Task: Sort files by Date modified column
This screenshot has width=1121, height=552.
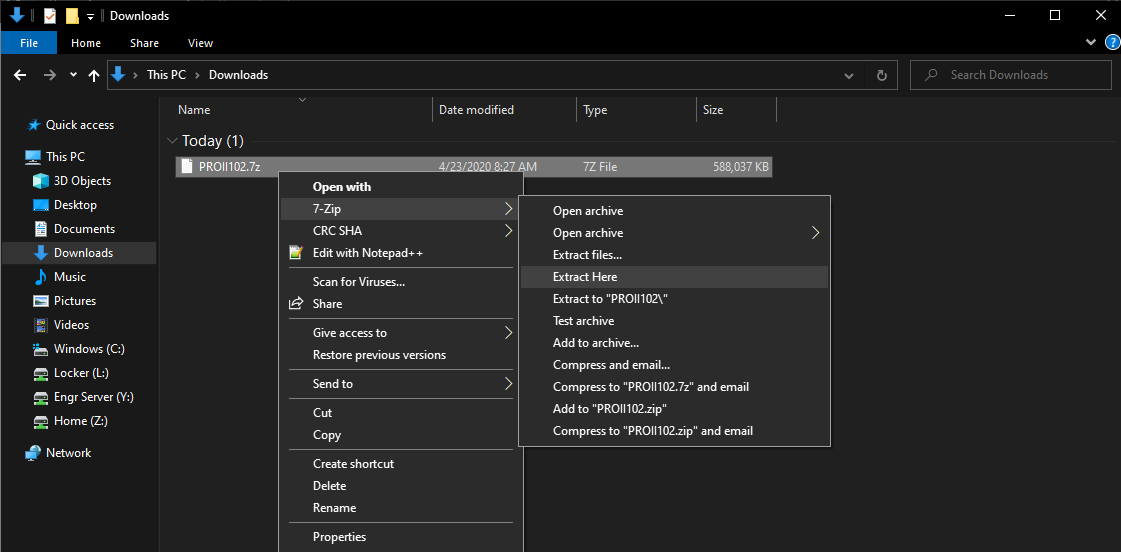Action: [476, 110]
